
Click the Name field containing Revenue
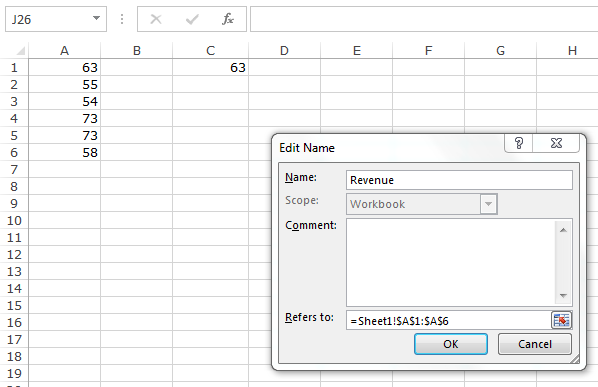point(459,180)
